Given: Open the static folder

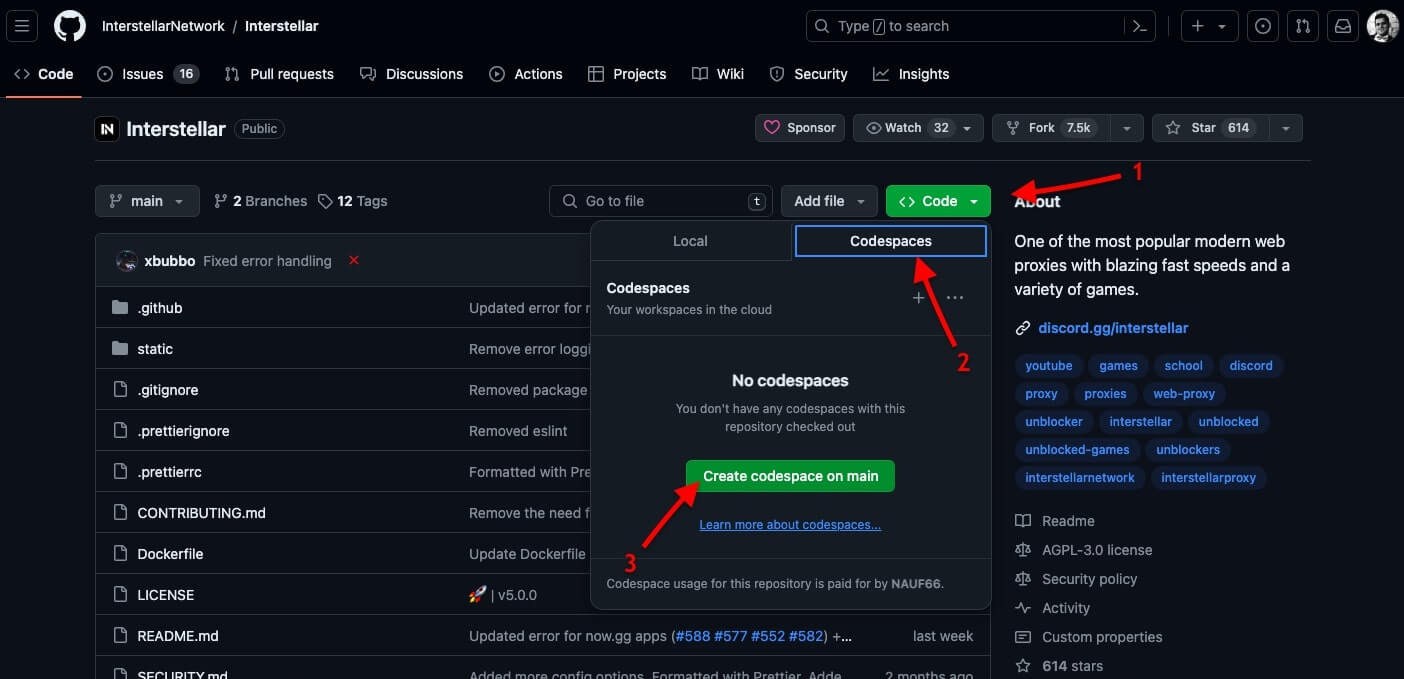Looking at the screenshot, I should click(x=155, y=349).
